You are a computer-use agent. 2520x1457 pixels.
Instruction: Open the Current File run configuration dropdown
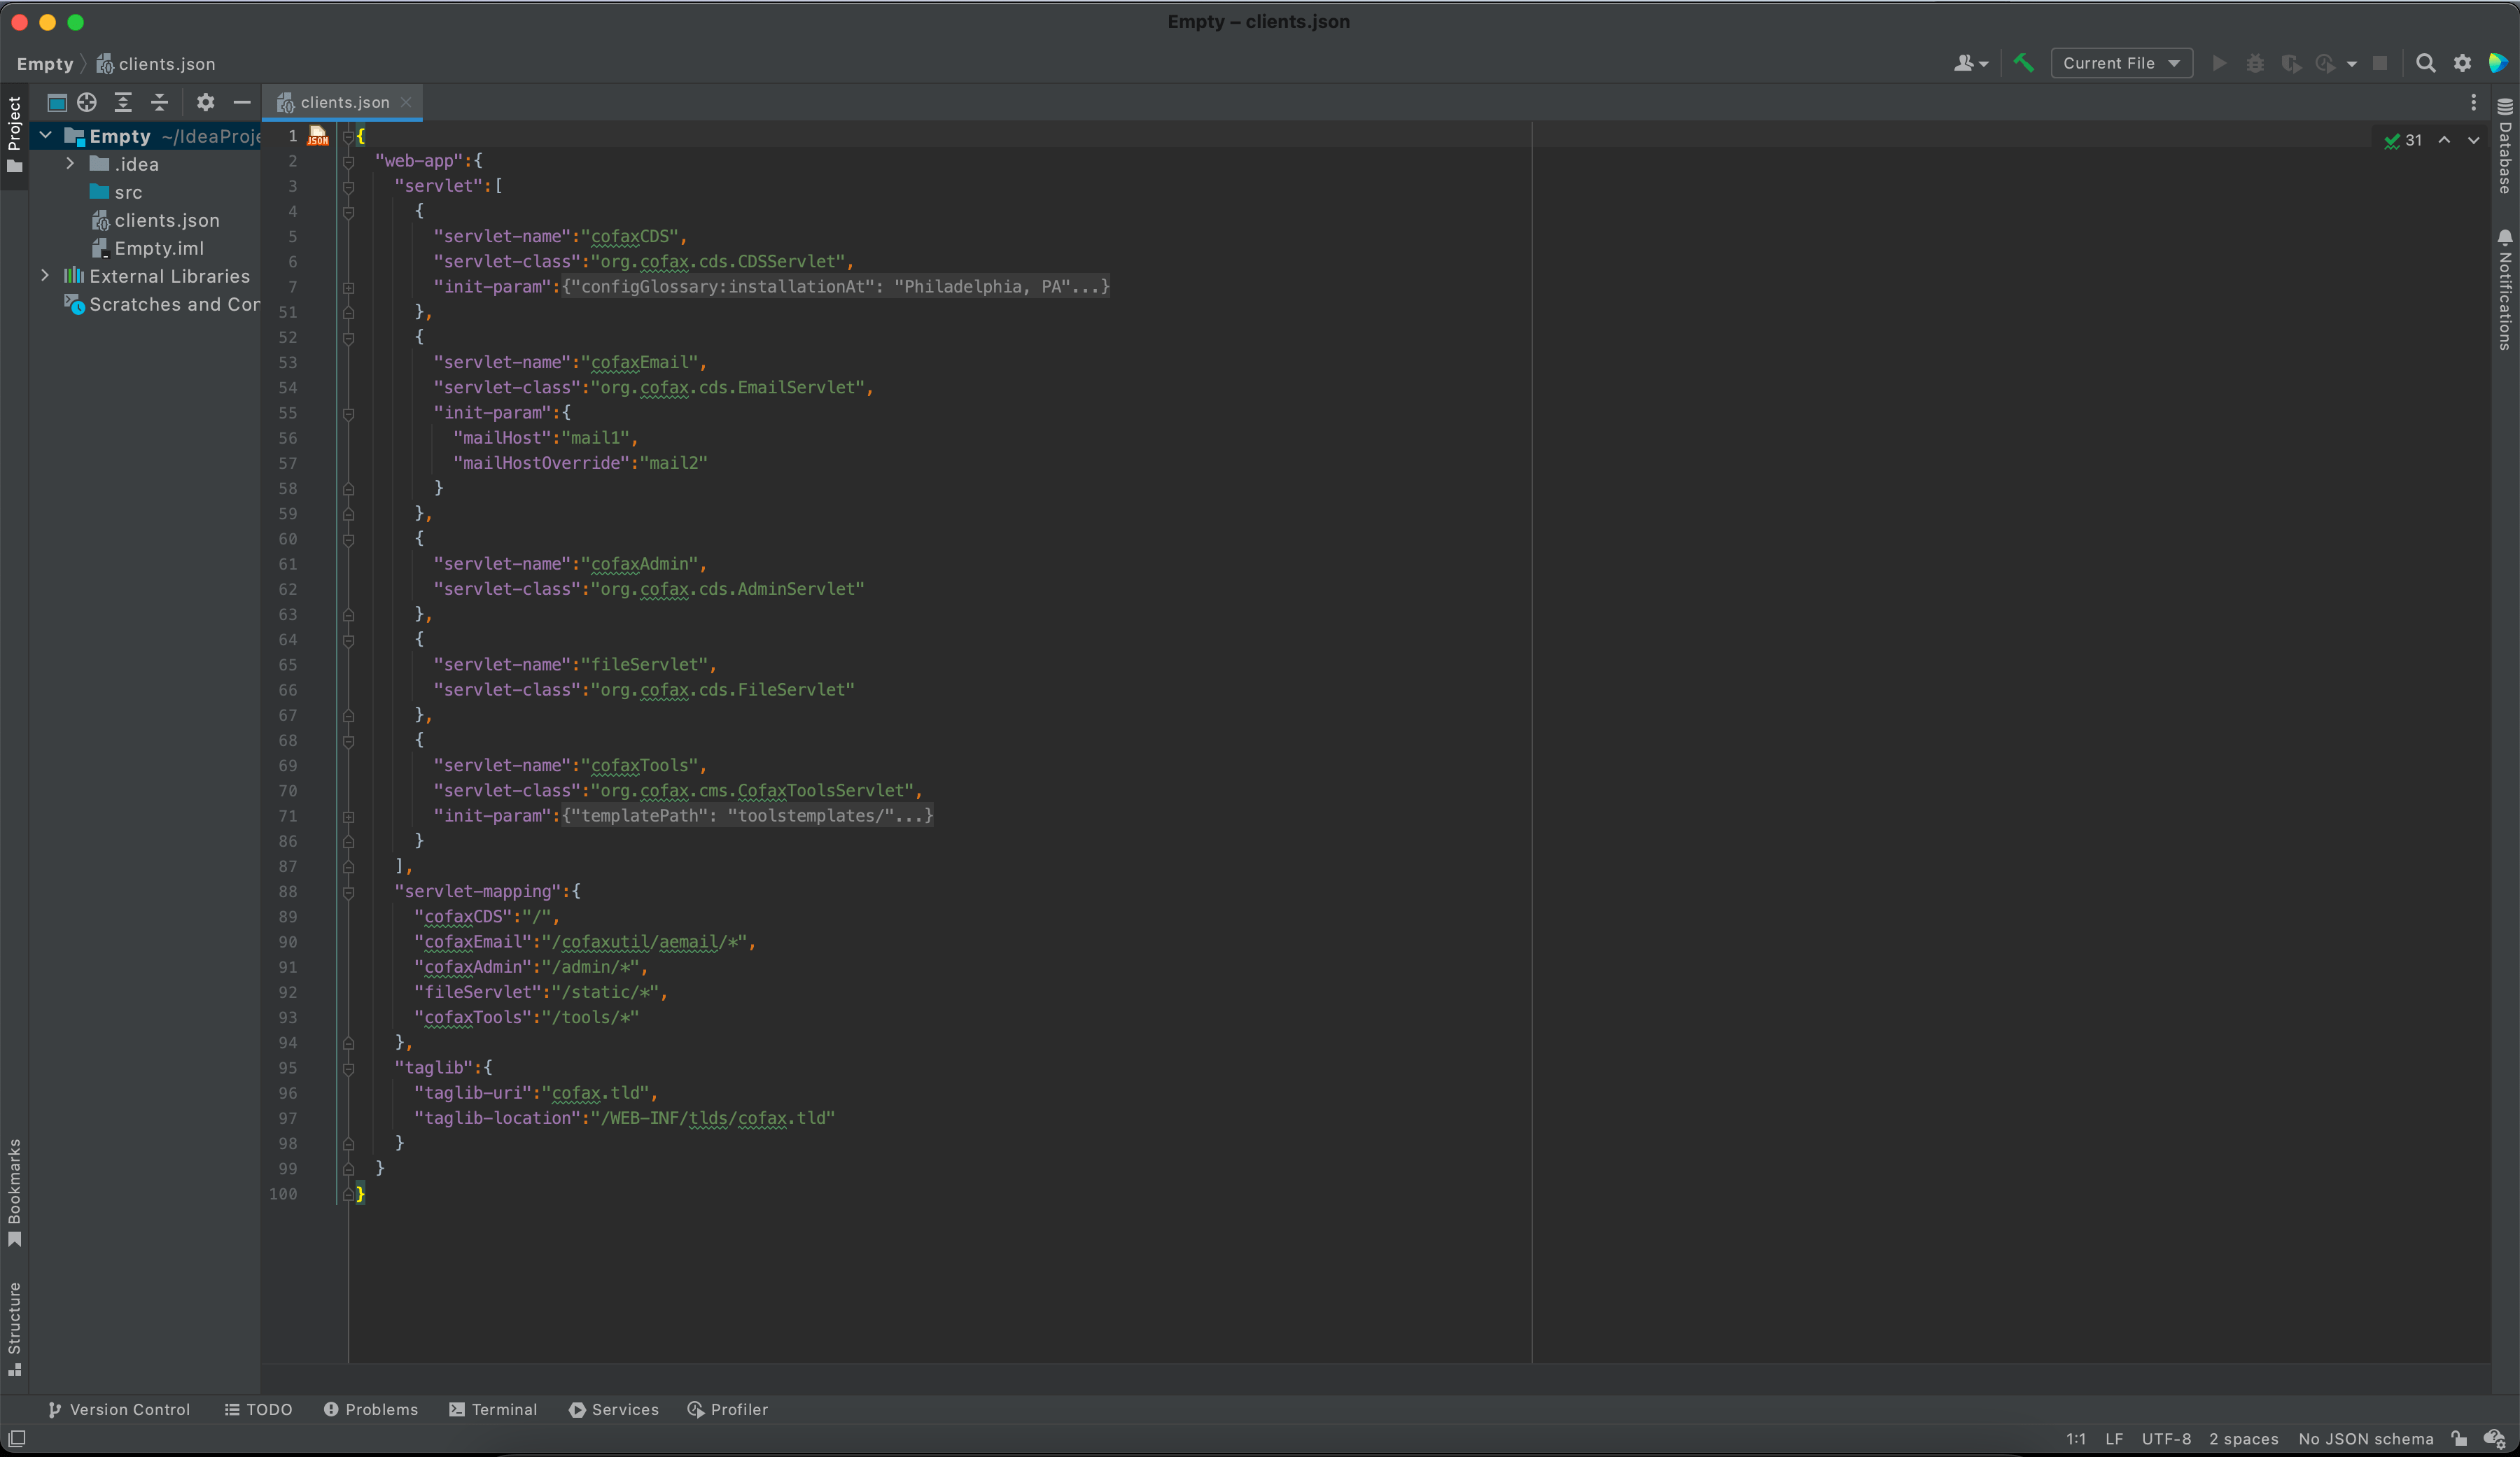[2122, 63]
